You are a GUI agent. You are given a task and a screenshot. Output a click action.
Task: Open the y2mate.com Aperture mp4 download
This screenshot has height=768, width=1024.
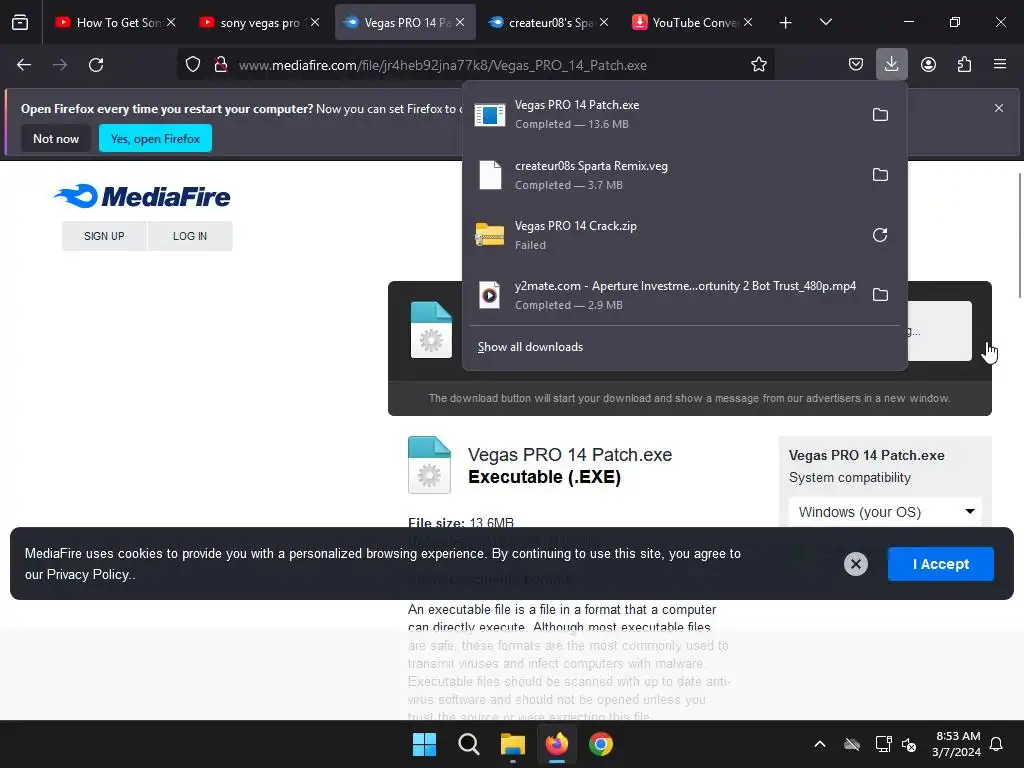click(663, 295)
